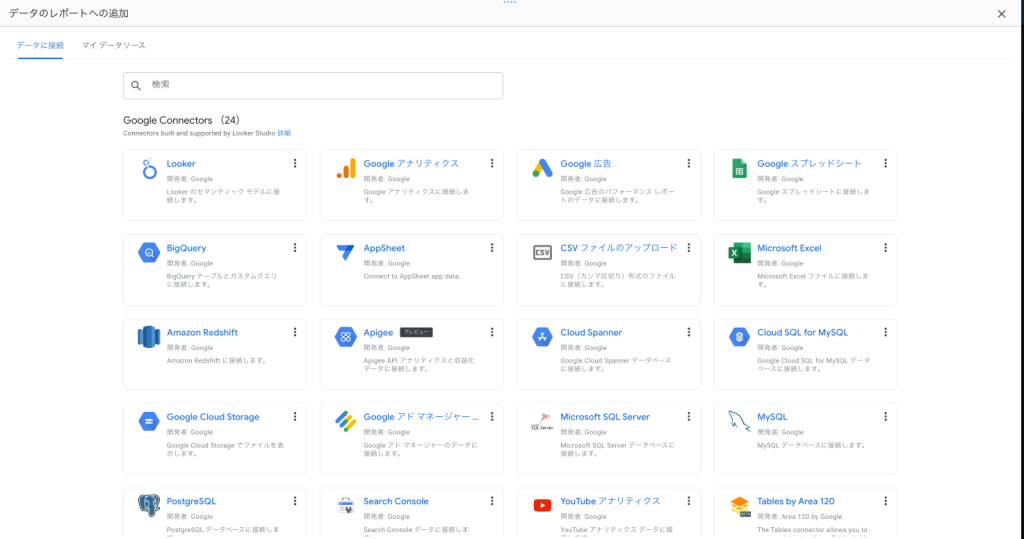Screen dimensions: 1024x539
Task: Select the CSV ファイルのアップロード title
Action: (618, 248)
